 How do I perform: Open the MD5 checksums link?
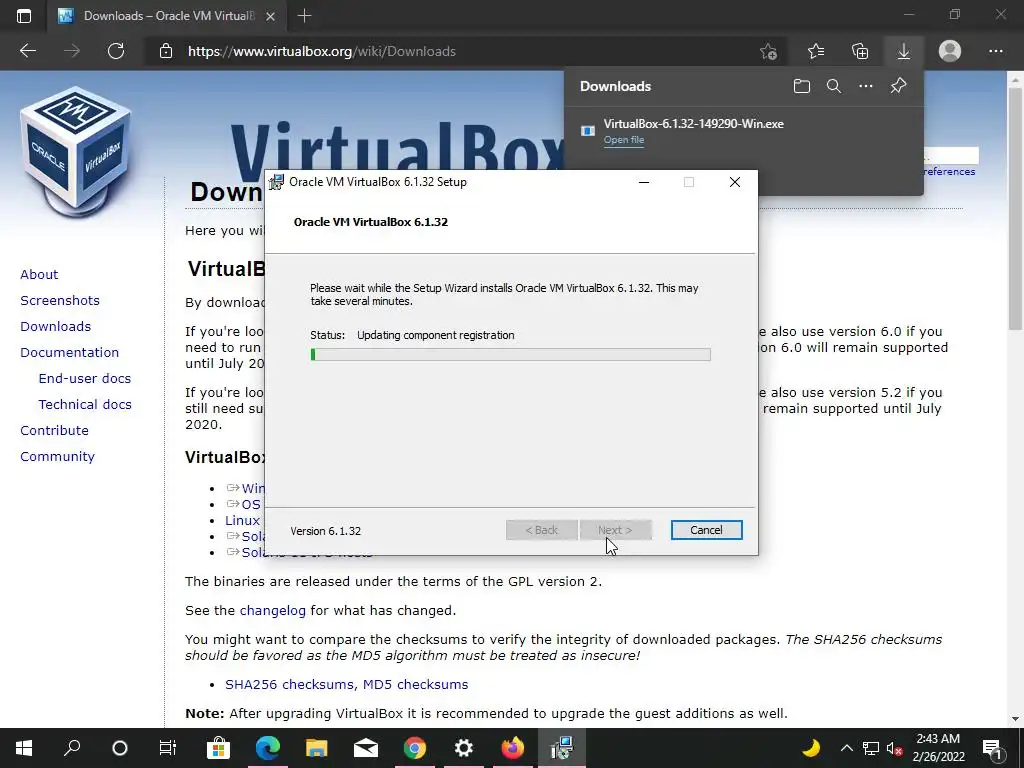point(415,684)
